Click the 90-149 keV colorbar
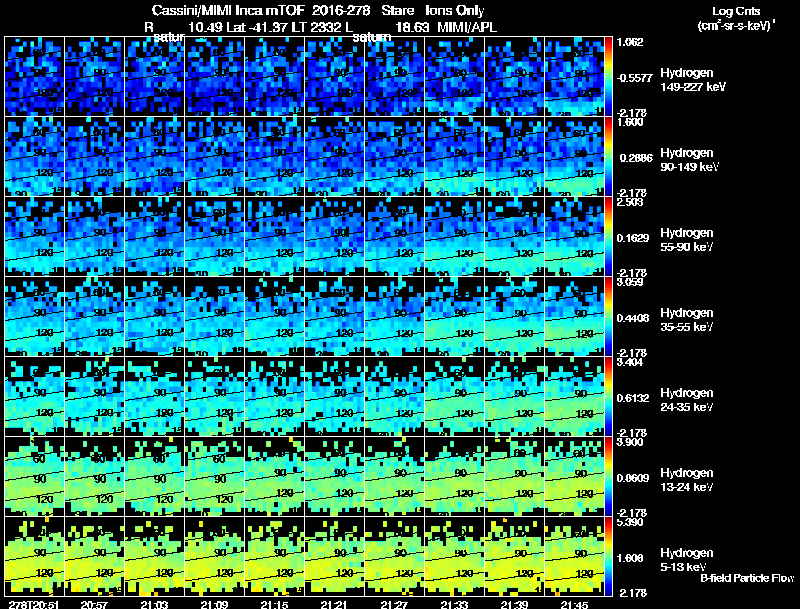 point(608,157)
